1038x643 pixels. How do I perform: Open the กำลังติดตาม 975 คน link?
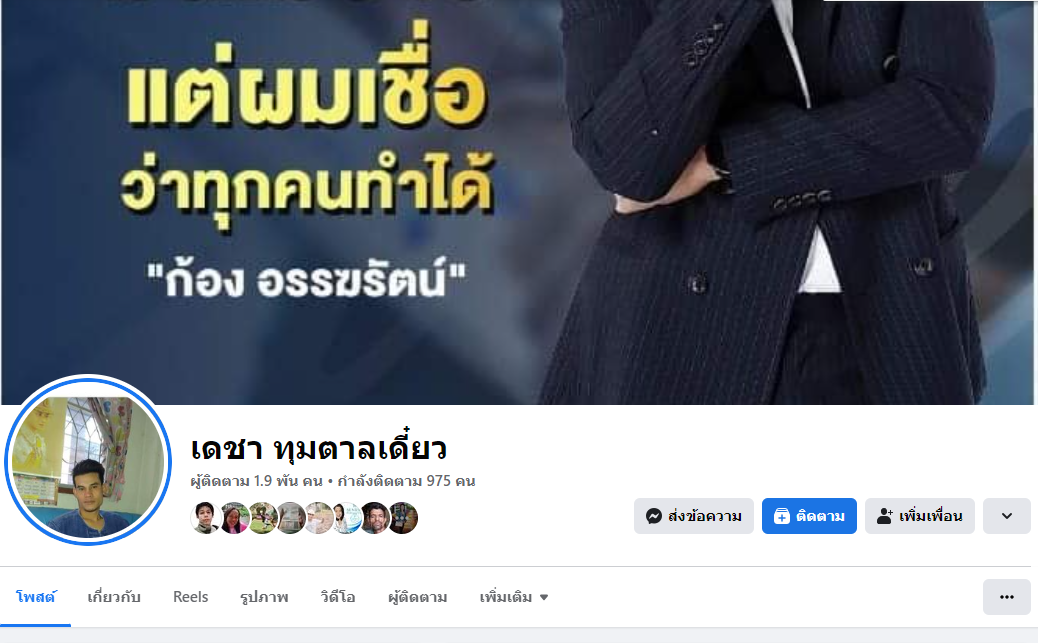point(406,481)
